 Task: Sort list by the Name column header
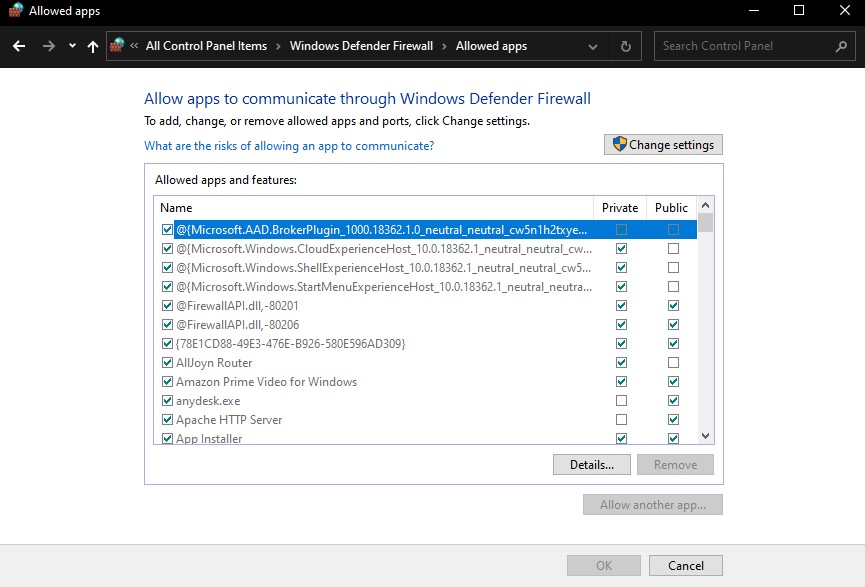(373, 207)
